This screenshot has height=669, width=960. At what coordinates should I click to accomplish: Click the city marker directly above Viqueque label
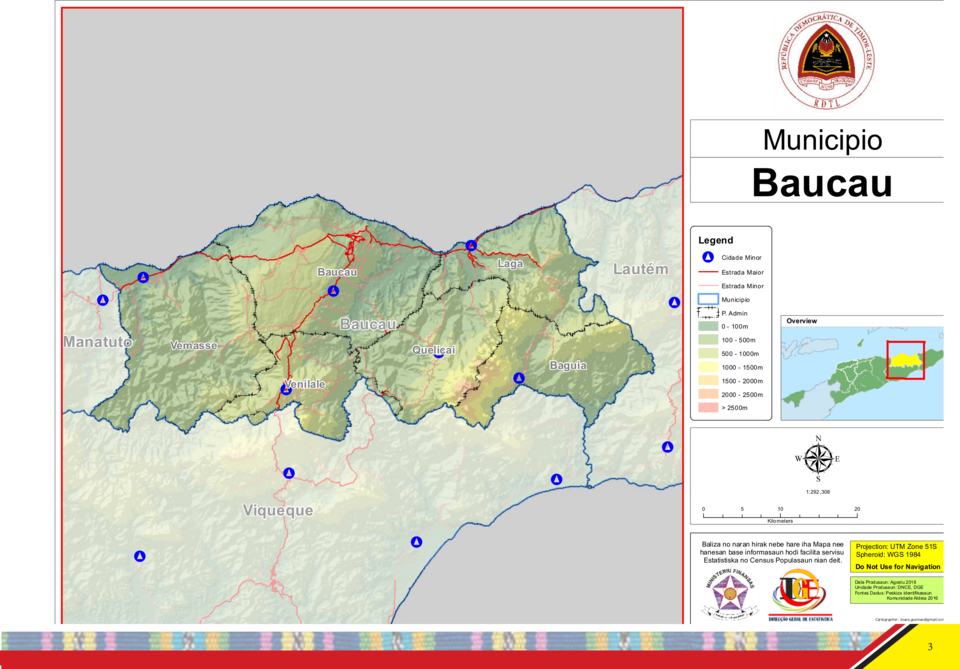pyautogui.click(x=289, y=473)
